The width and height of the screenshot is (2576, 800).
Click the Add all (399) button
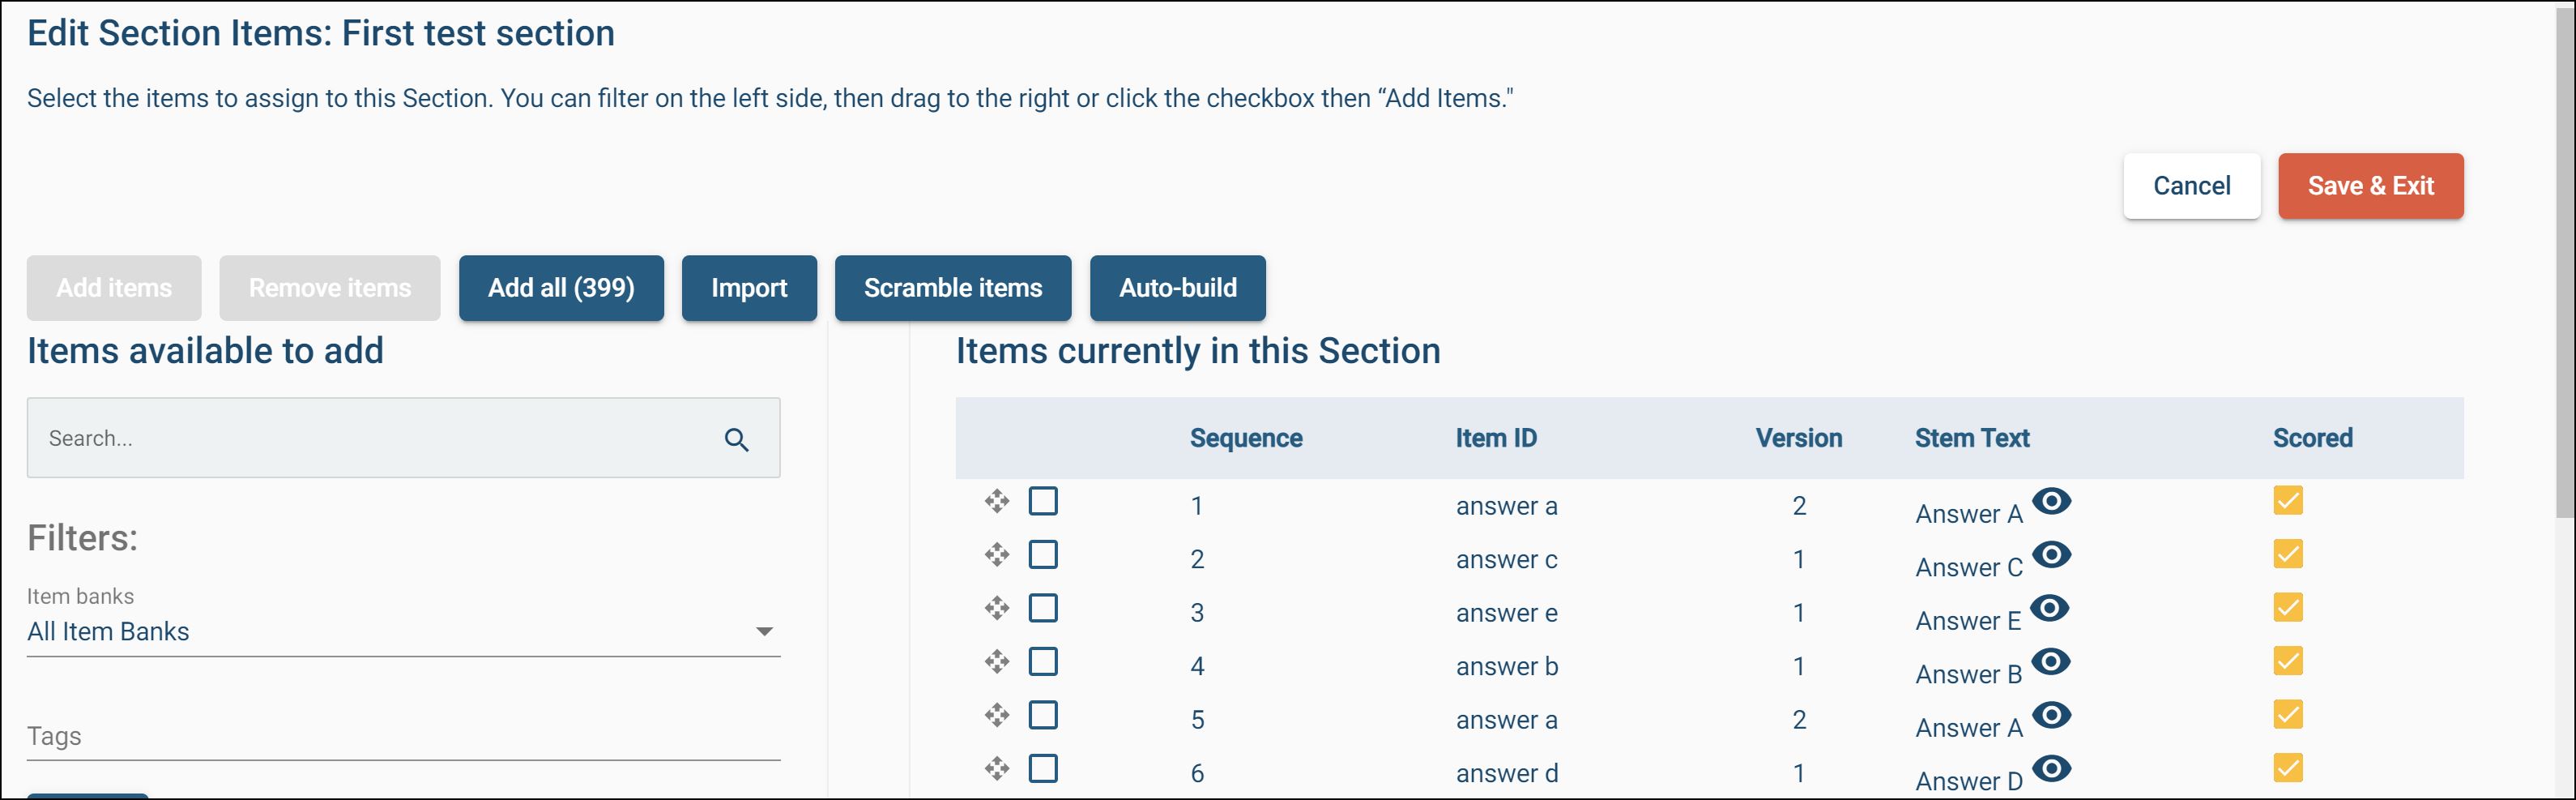560,288
